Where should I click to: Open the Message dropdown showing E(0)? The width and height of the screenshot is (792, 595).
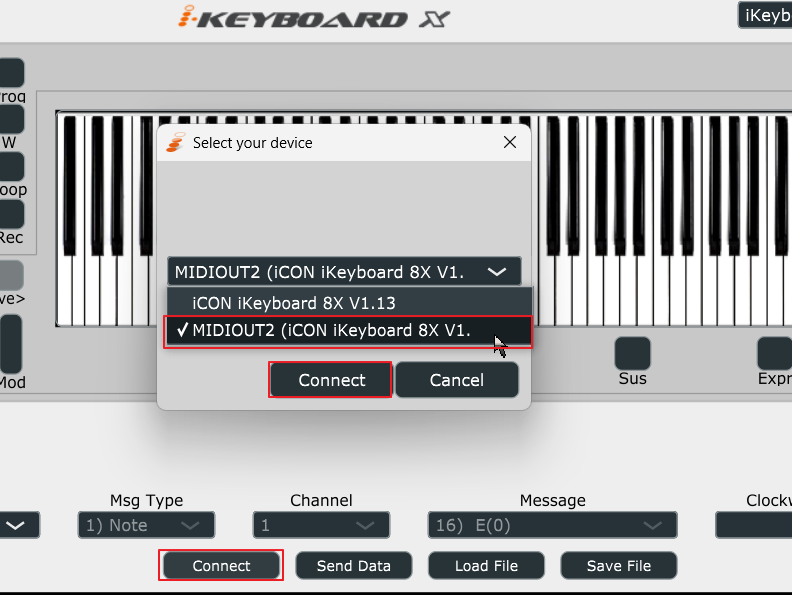[x=552, y=525]
